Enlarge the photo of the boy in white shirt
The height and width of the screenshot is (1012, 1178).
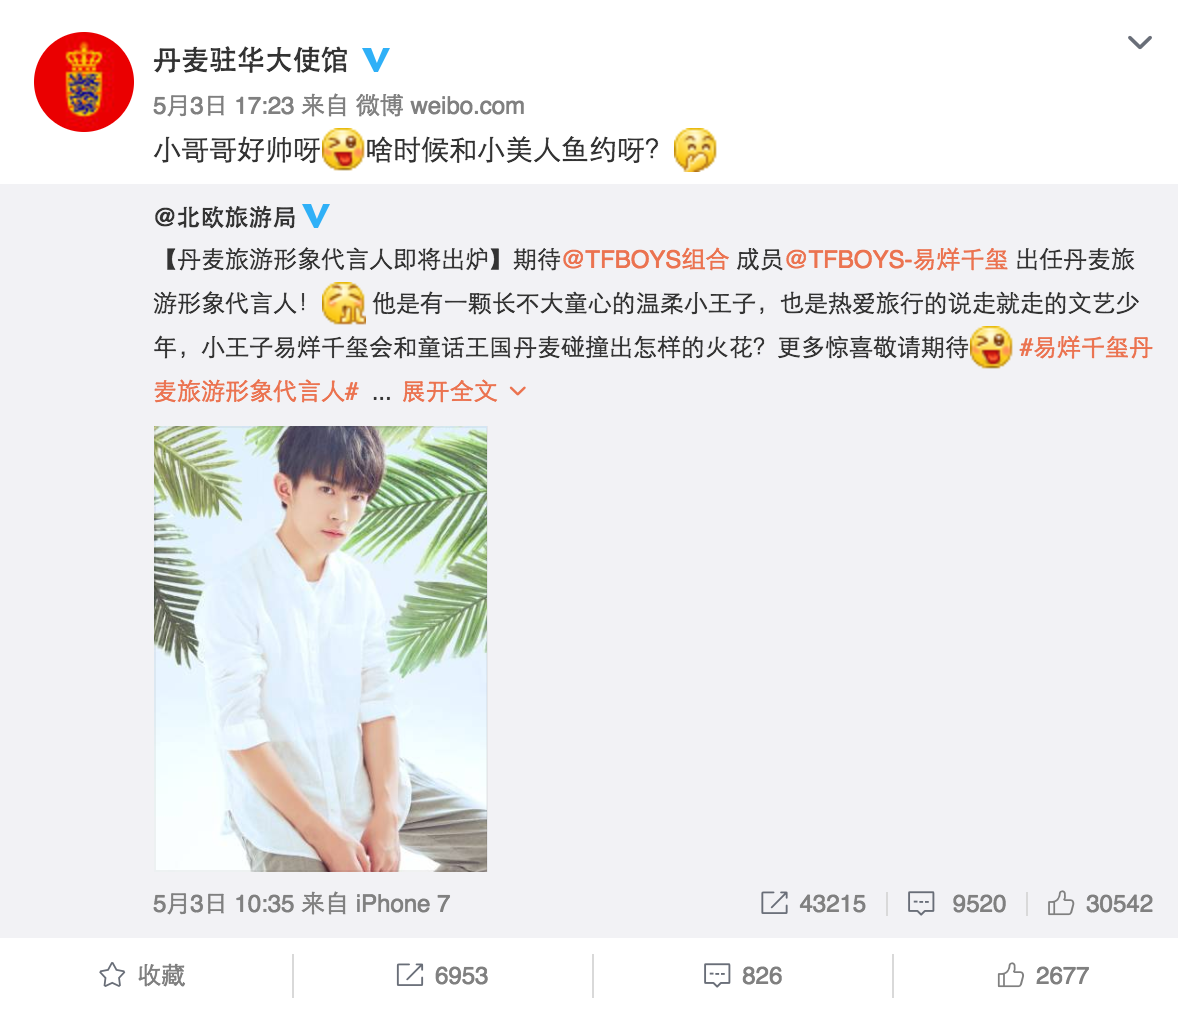pos(321,648)
